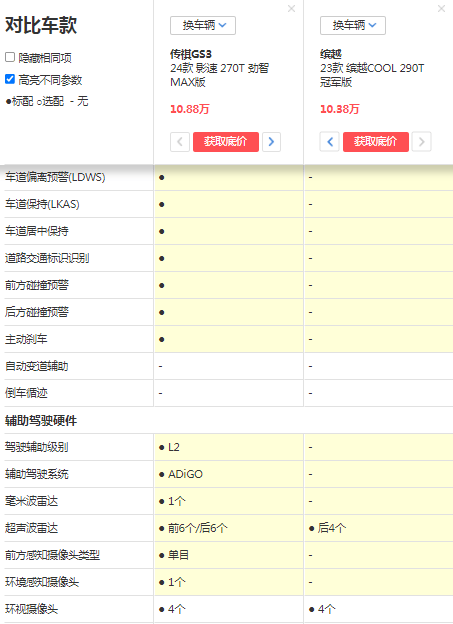Image resolution: width=453 pixels, height=624 pixels.
Task: Click 23款 缤越COOL 290T 冠军版 trim text
Action: click(x=372, y=75)
